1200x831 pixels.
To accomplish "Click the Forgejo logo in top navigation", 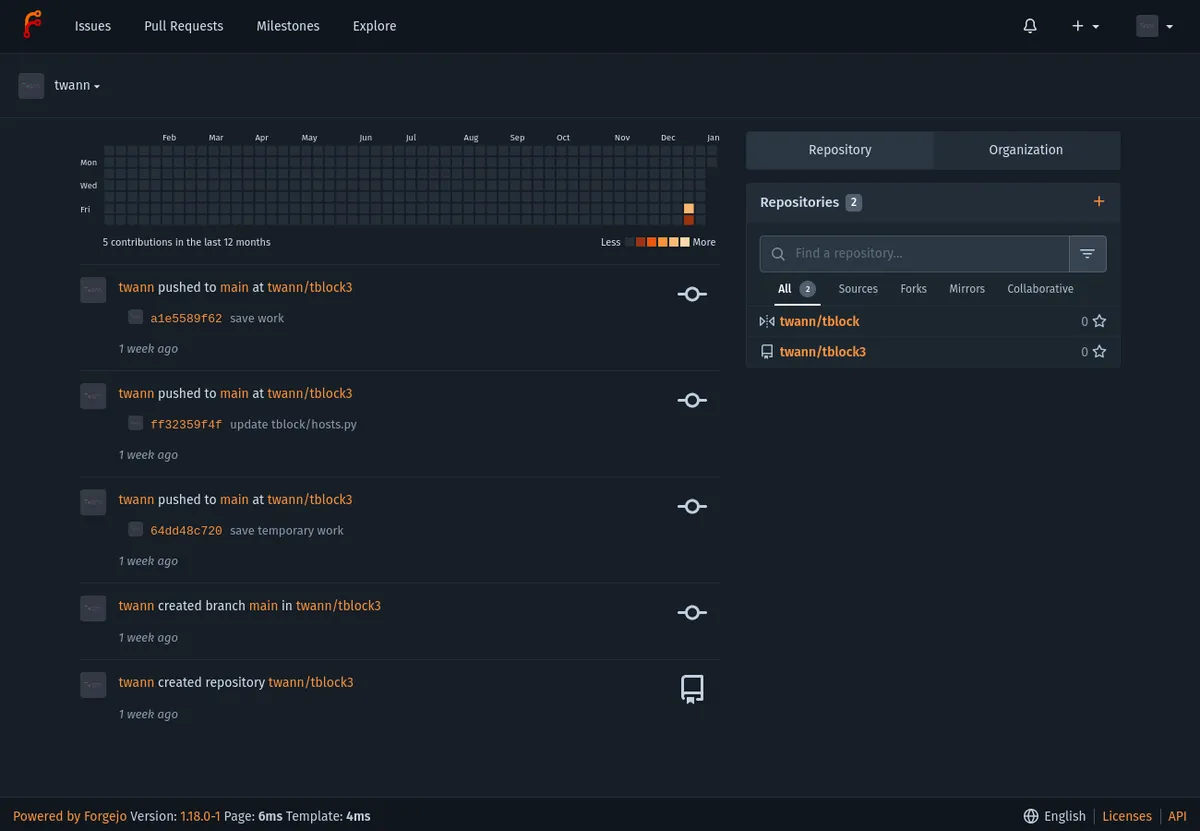I will click(x=31, y=25).
